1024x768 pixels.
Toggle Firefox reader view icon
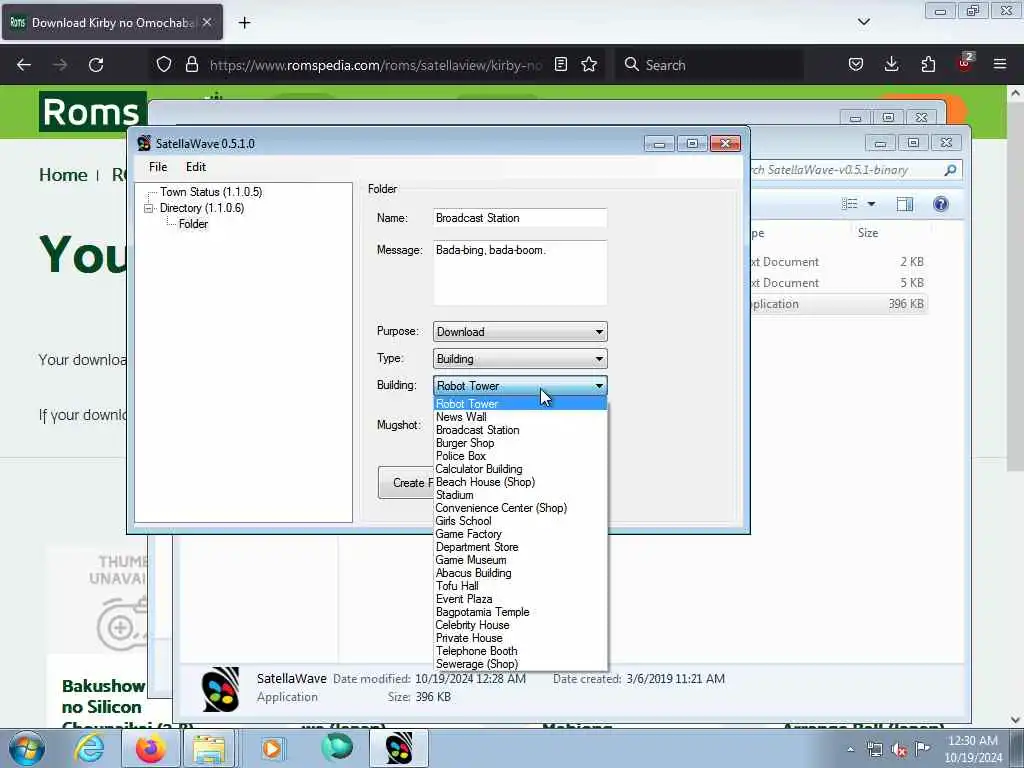tap(560, 65)
